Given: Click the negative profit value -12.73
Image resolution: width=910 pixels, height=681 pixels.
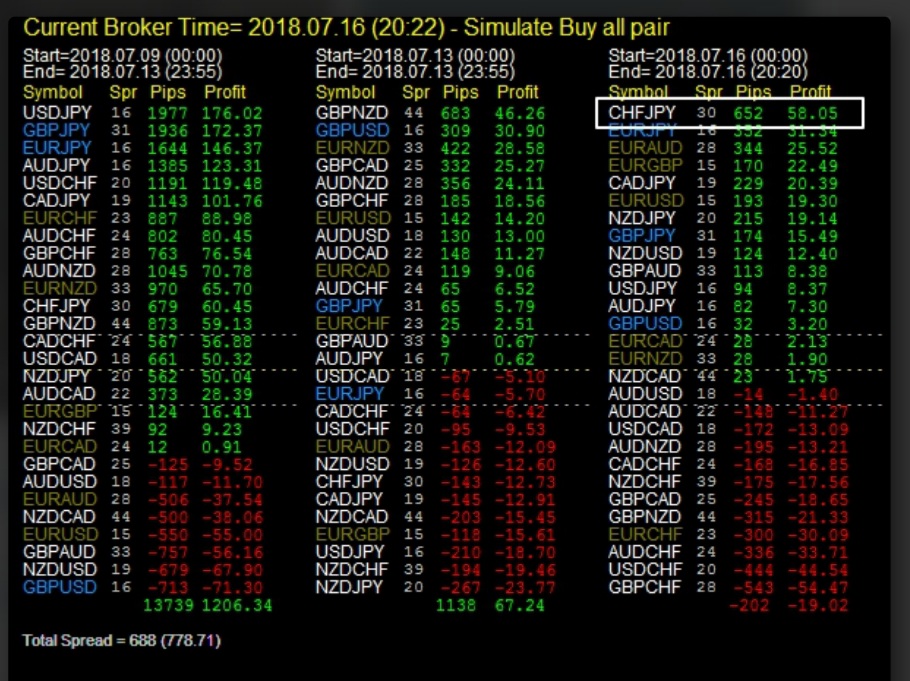Looking at the screenshot, I should pos(525,482).
